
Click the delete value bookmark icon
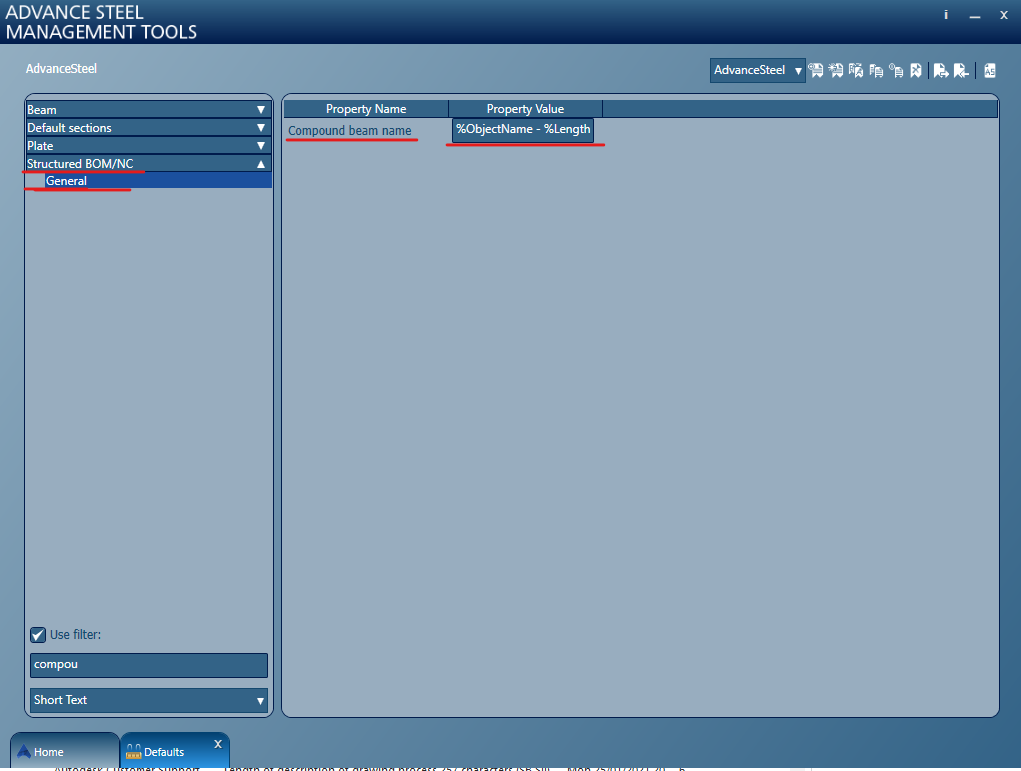coord(917,70)
